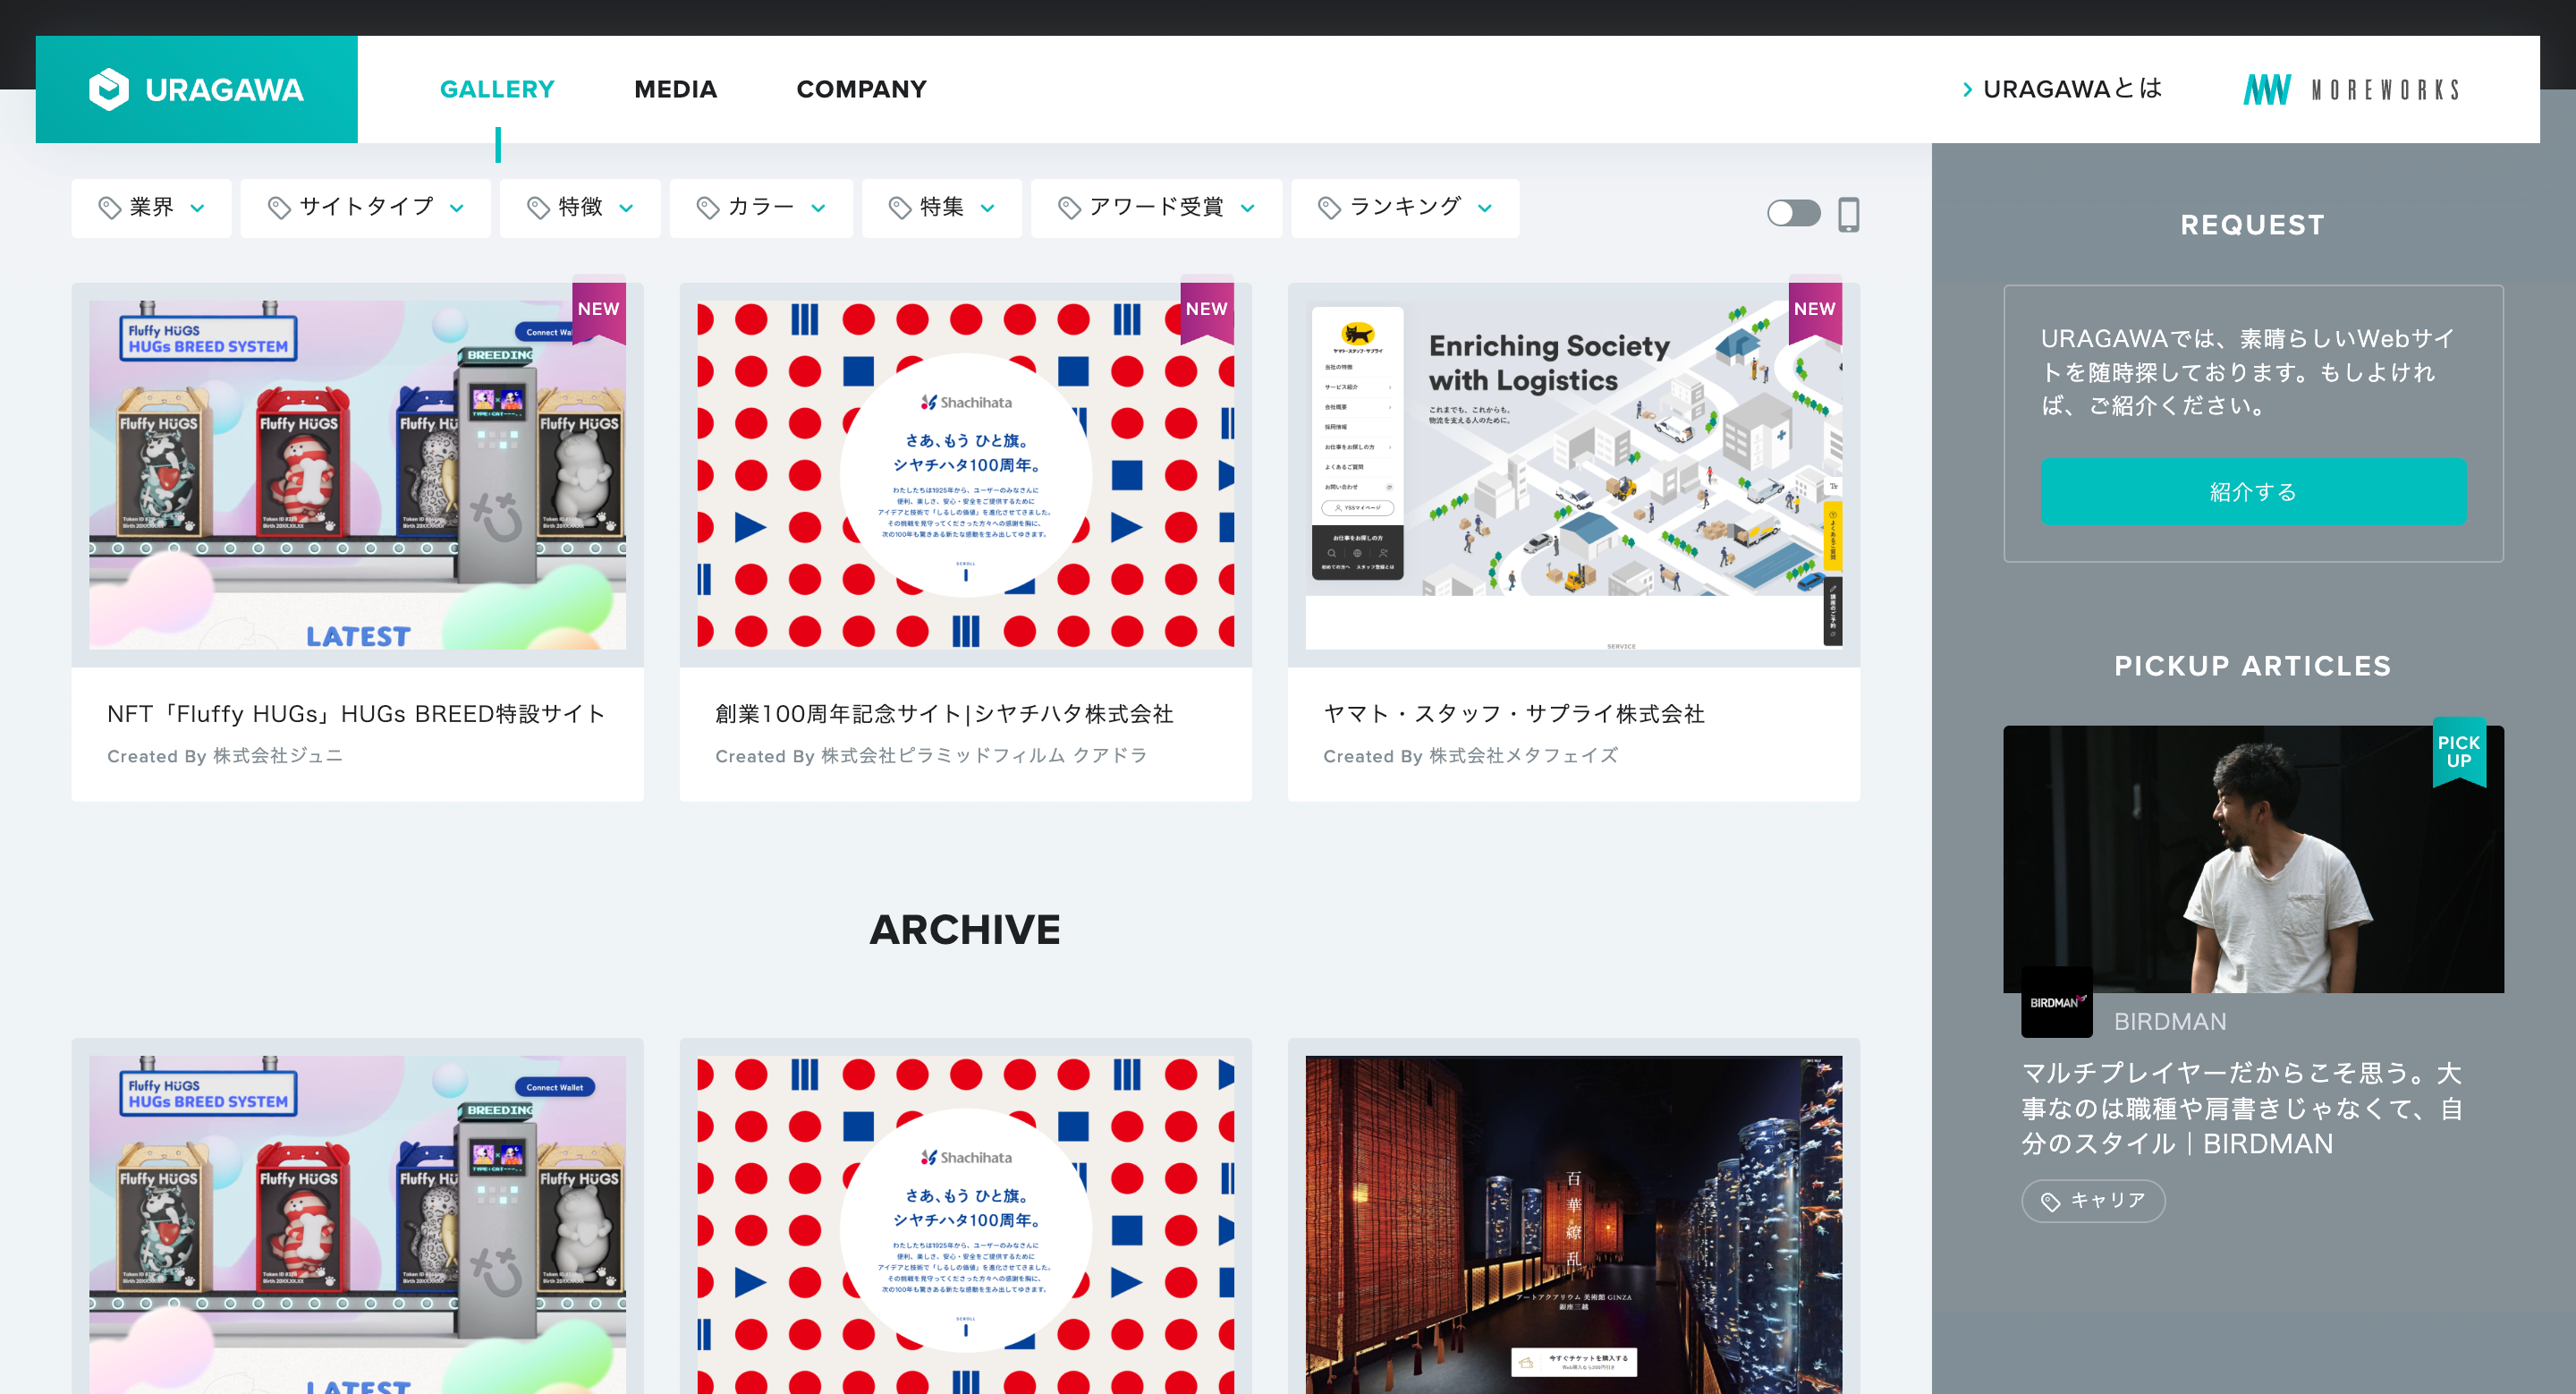This screenshot has width=2576, height=1394.
Task: Click the archive aquarium lantern thumbnail
Action: pyautogui.click(x=1573, y=1225)
